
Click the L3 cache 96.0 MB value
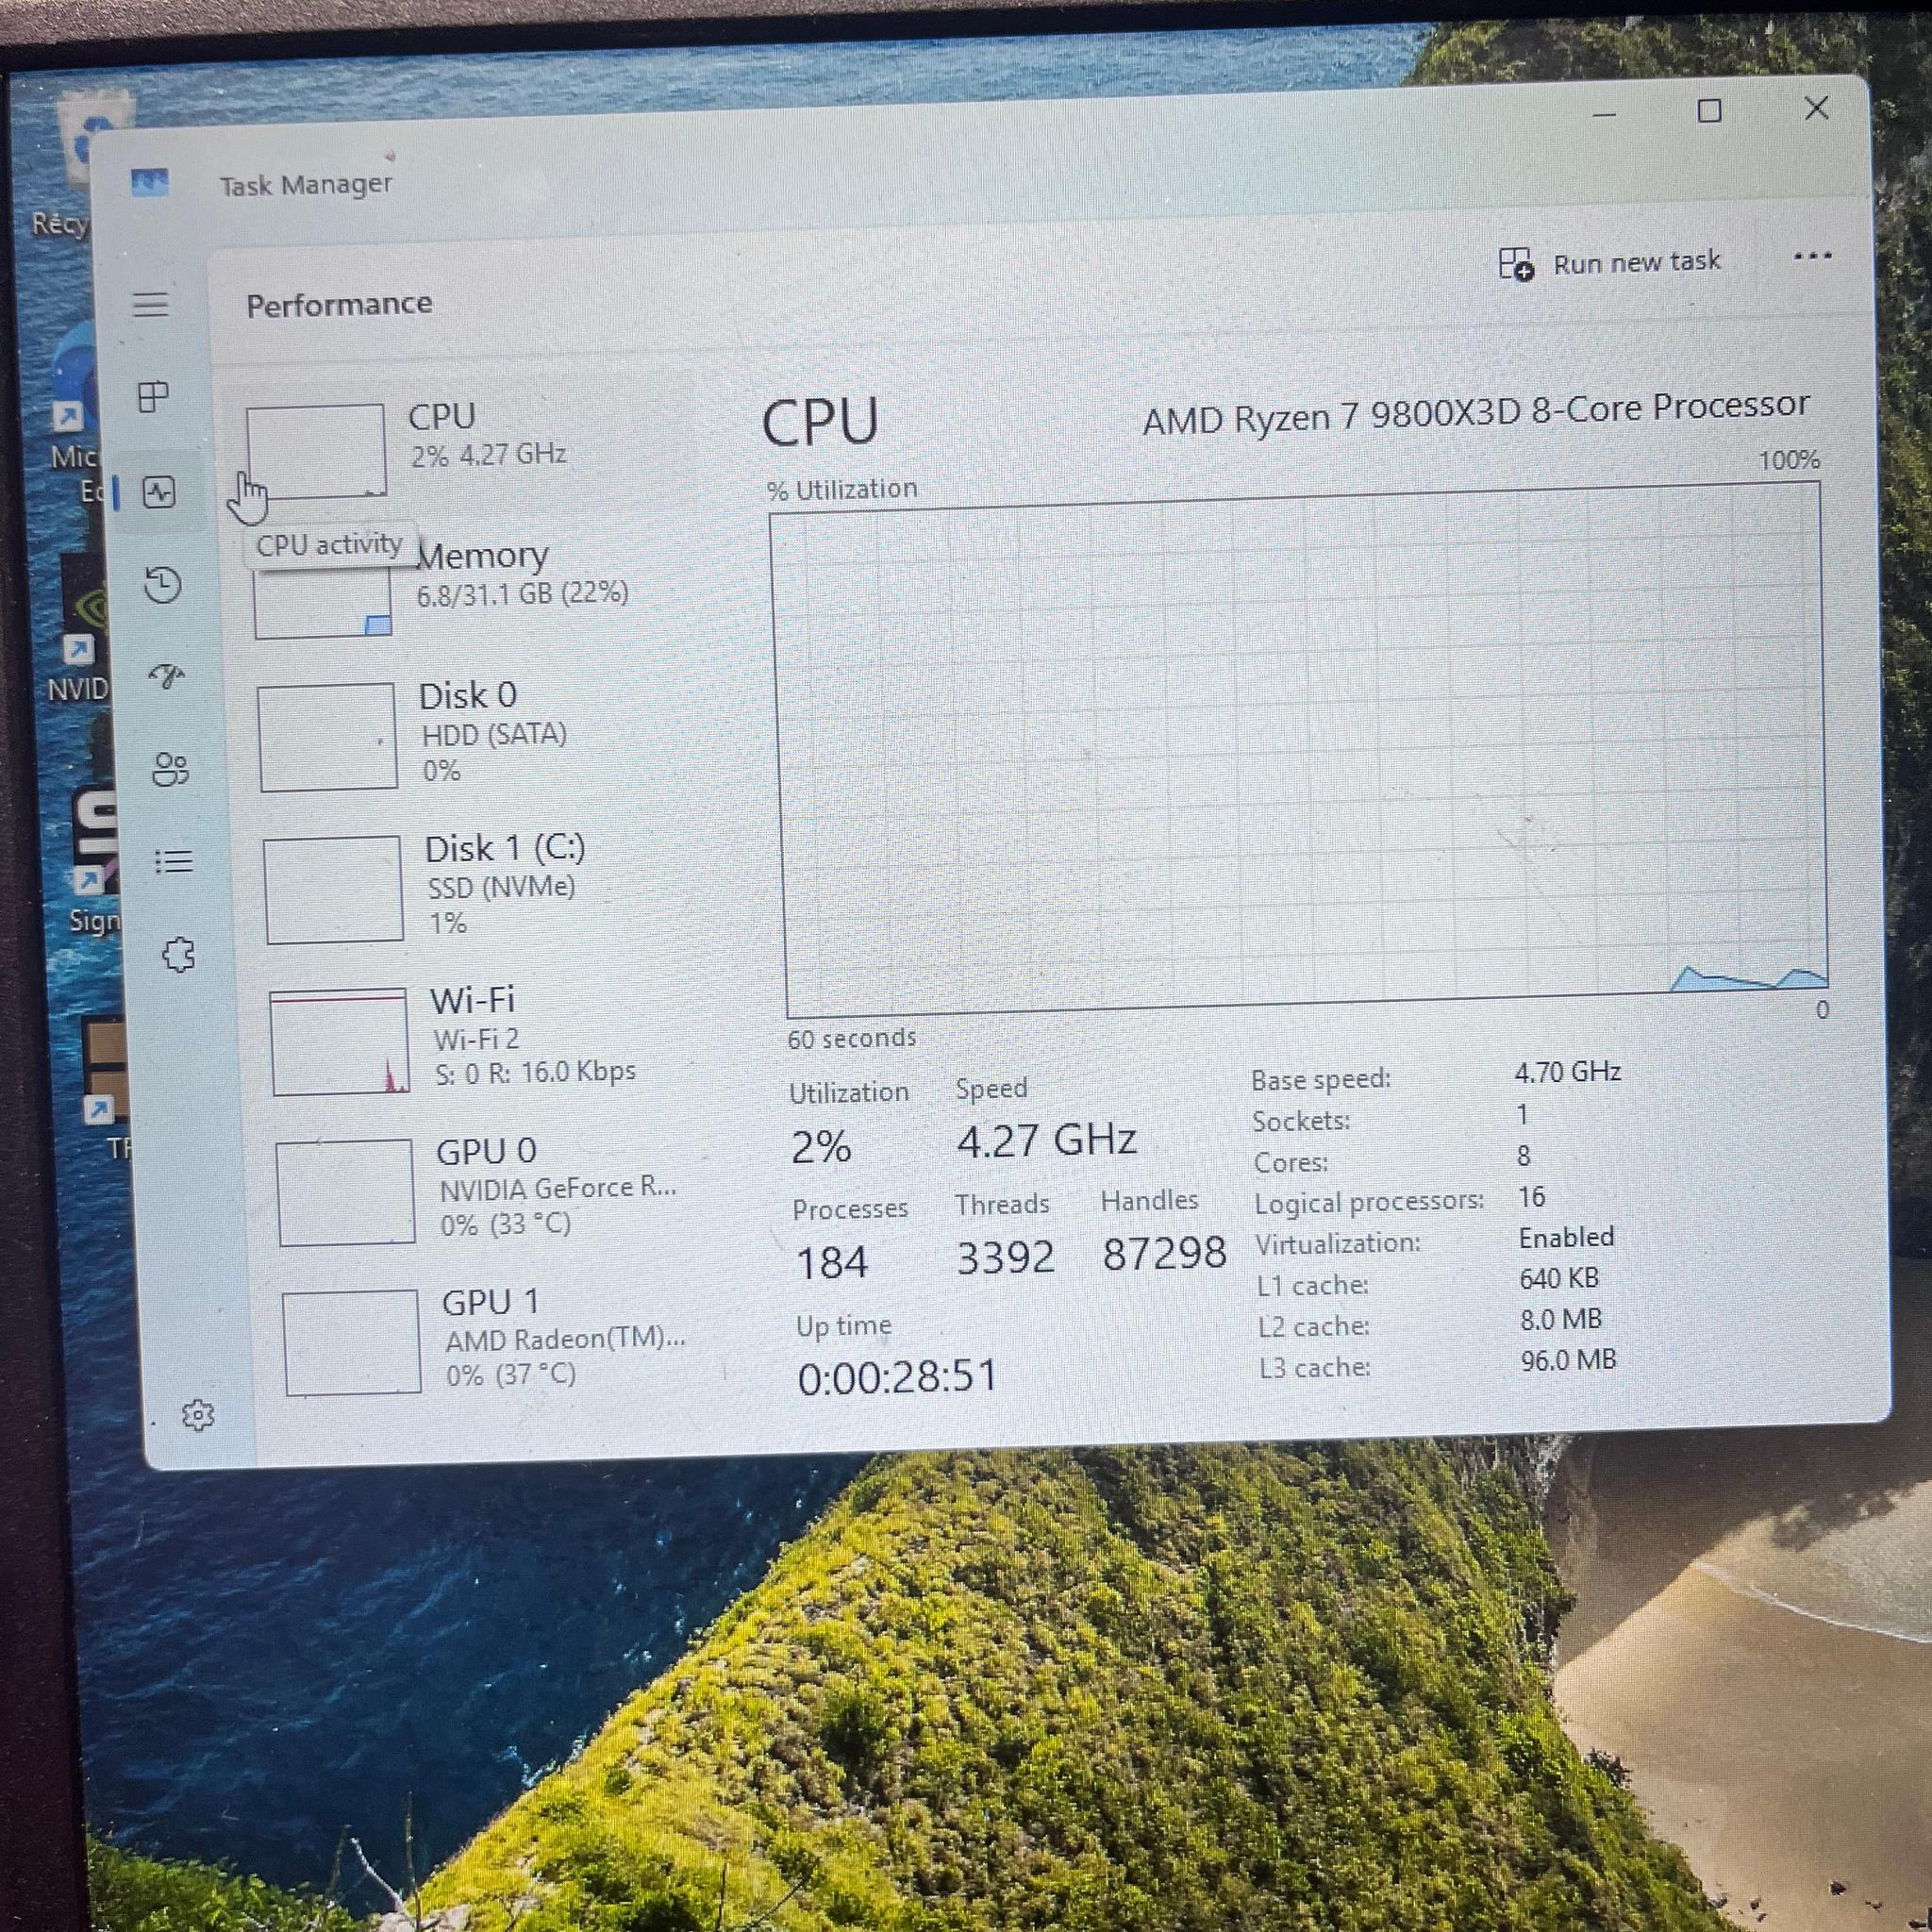tap(1568, 1360)
